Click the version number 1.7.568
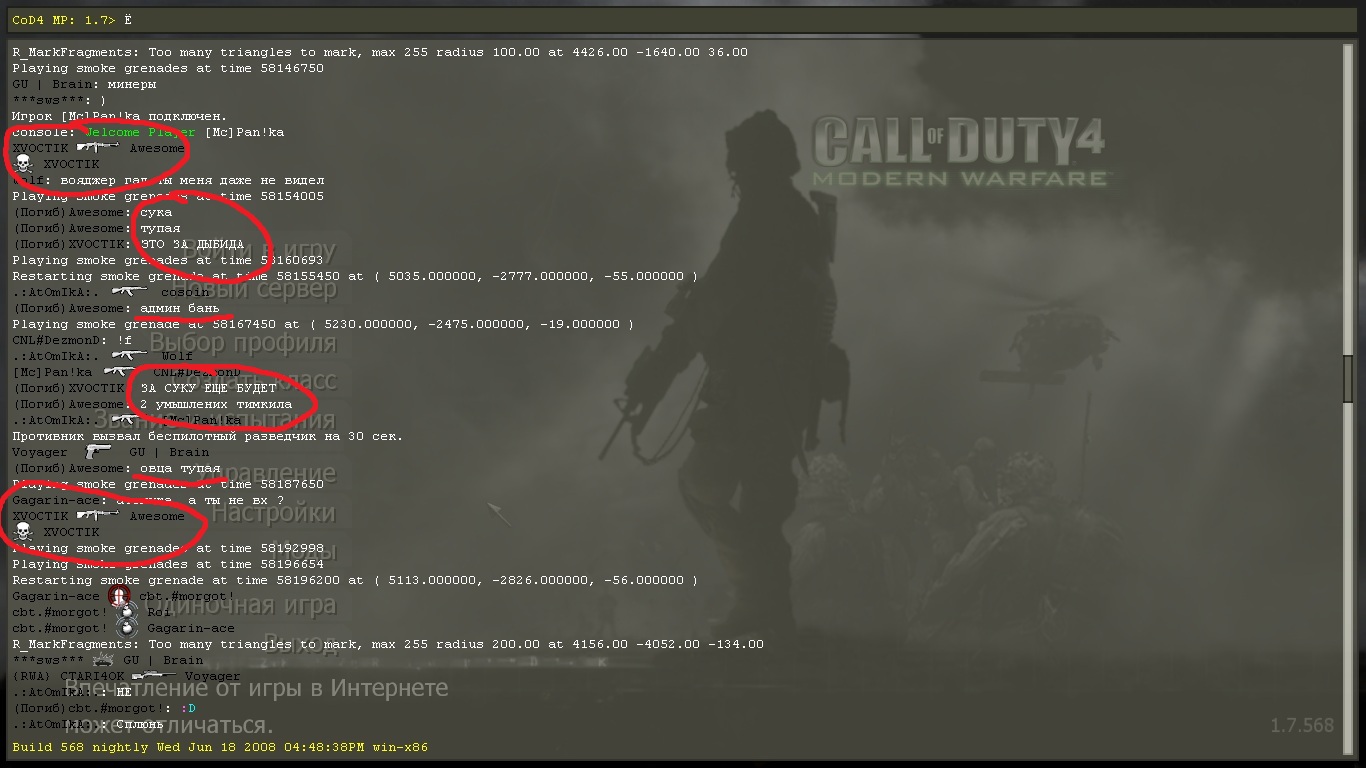The width and height of the screenshot is (1366, 768). pos(1302,725)
